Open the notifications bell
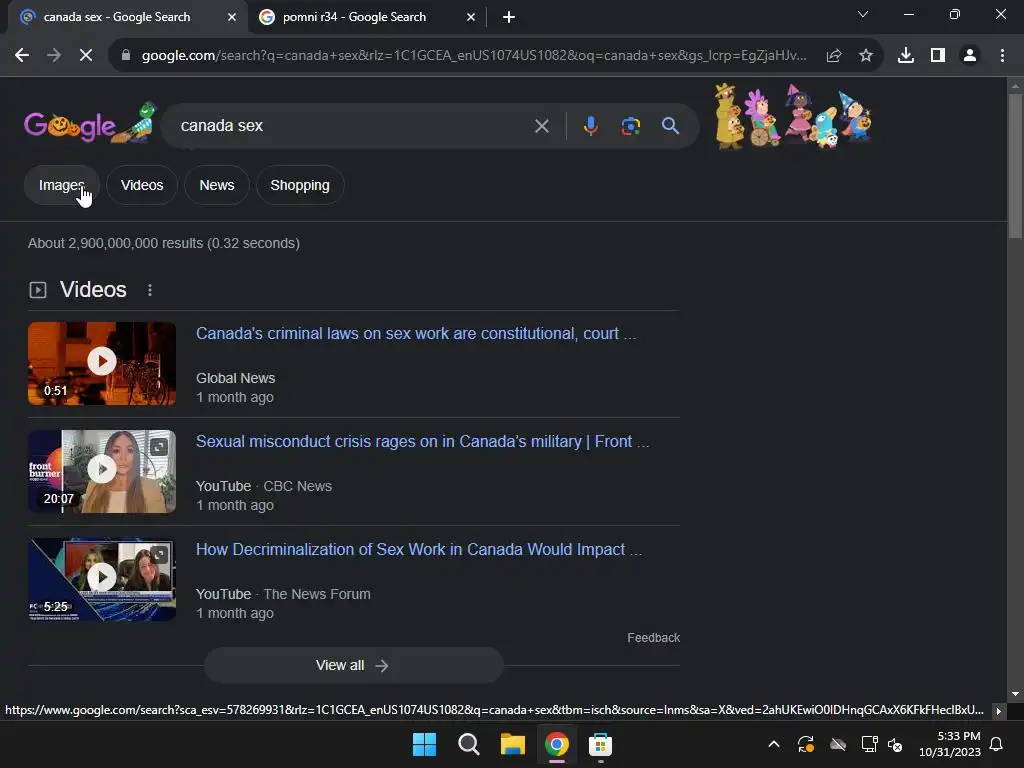The height and width of the screenshot is (768, 1024). (997, 744)
